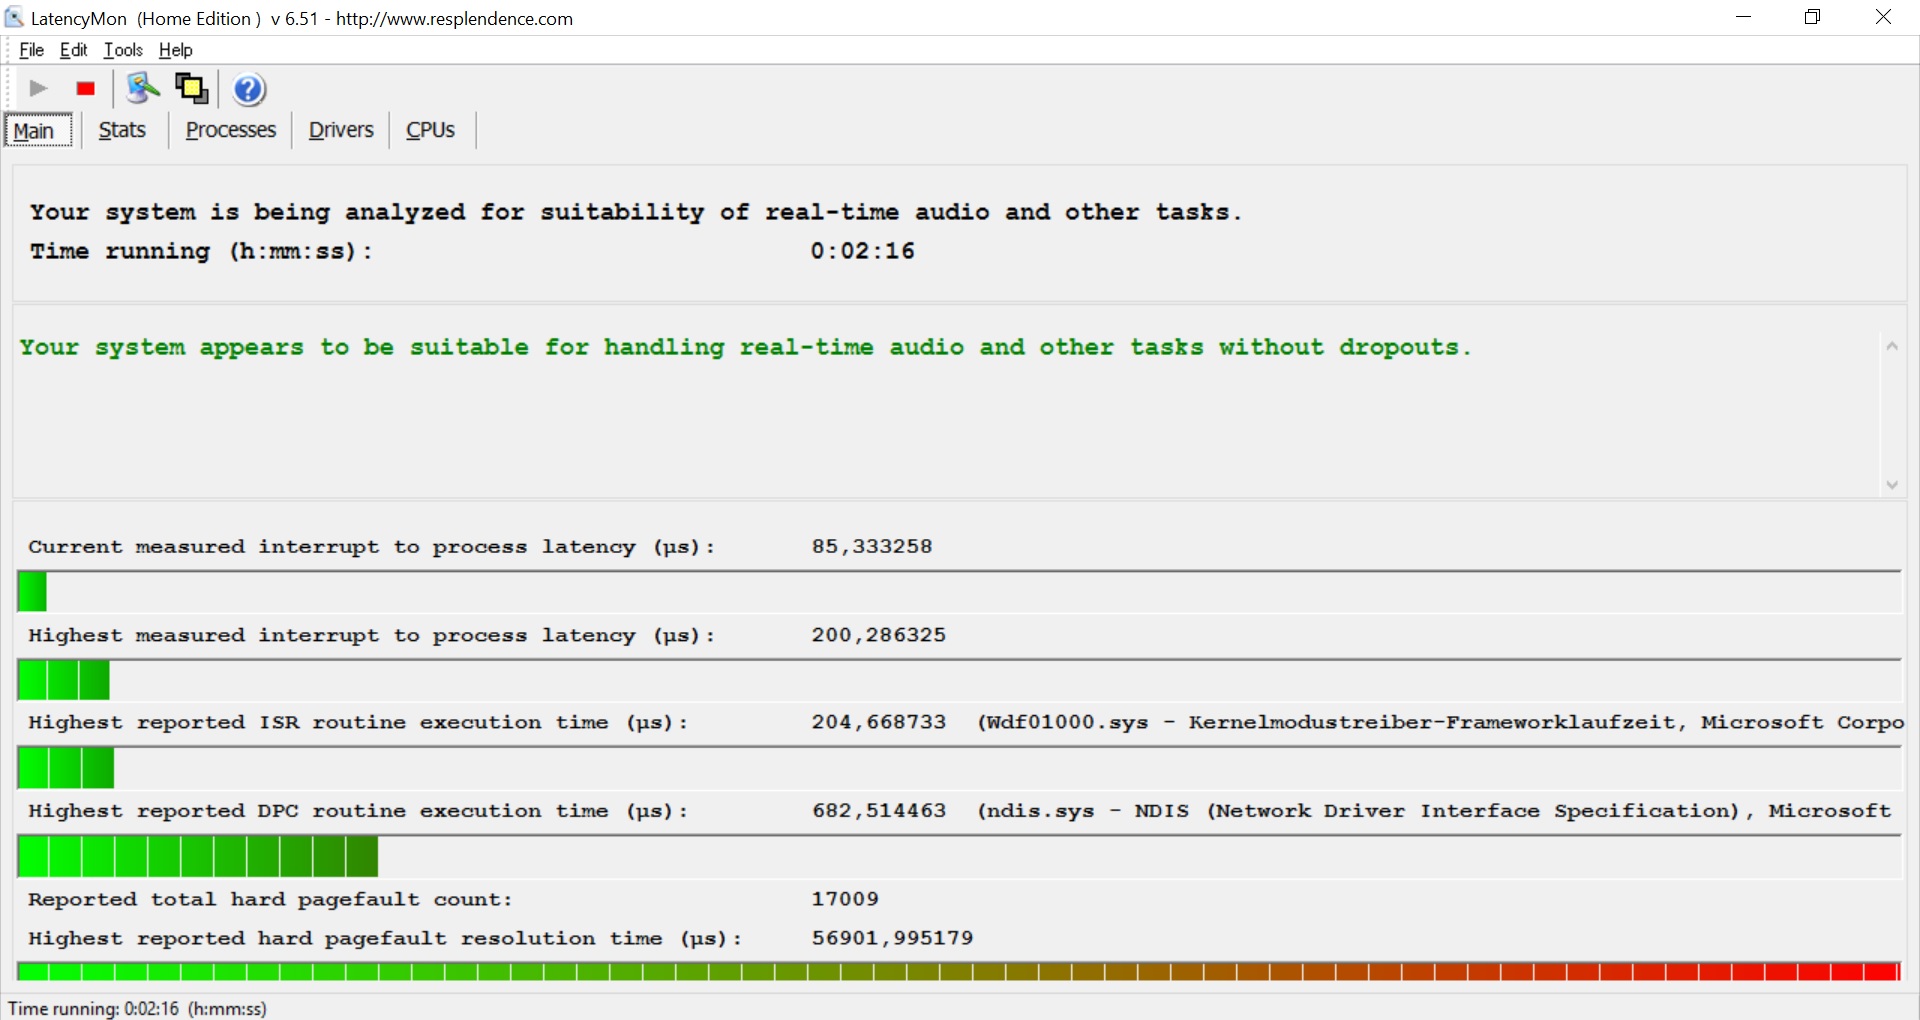Click the overlapping windows toolbar icon
The image size is (1920, 1020).
click(x=192, y=89)
